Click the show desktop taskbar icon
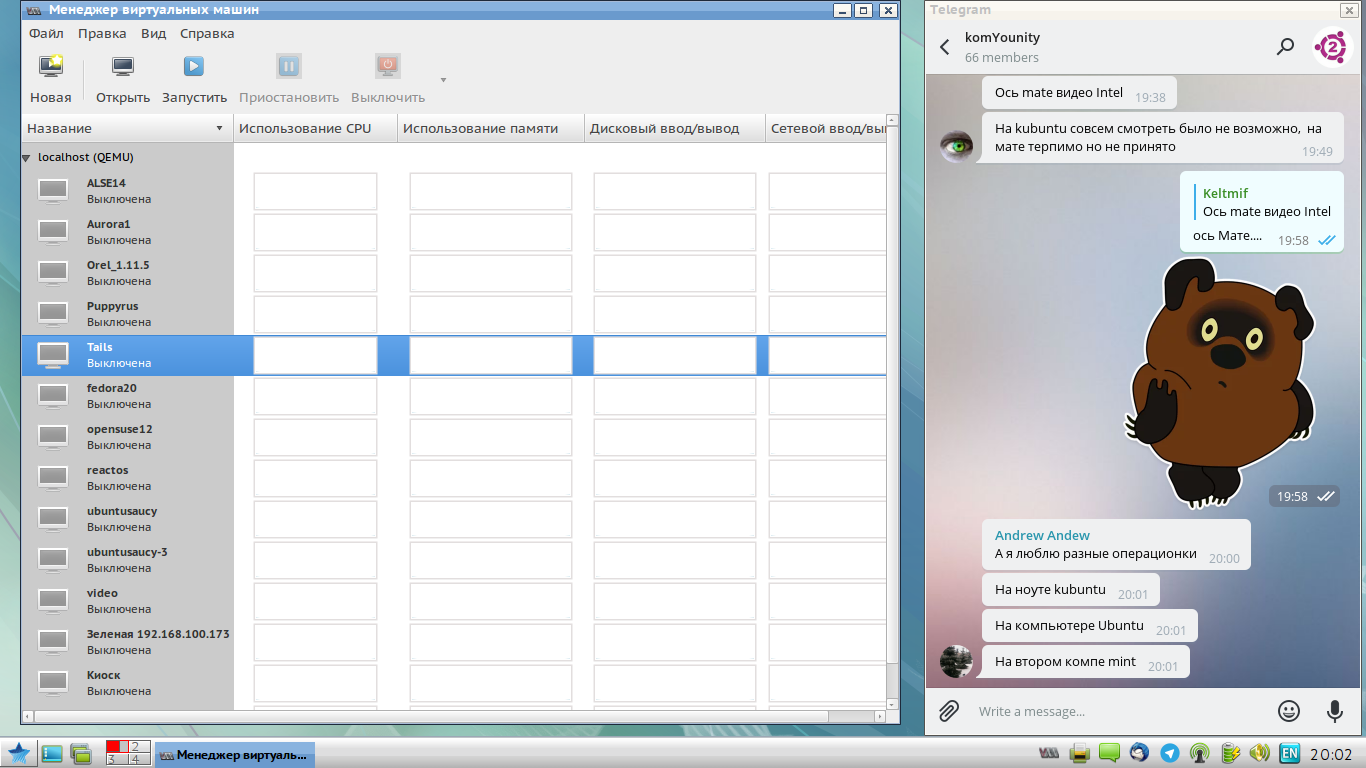 click(x=52, y=753)
